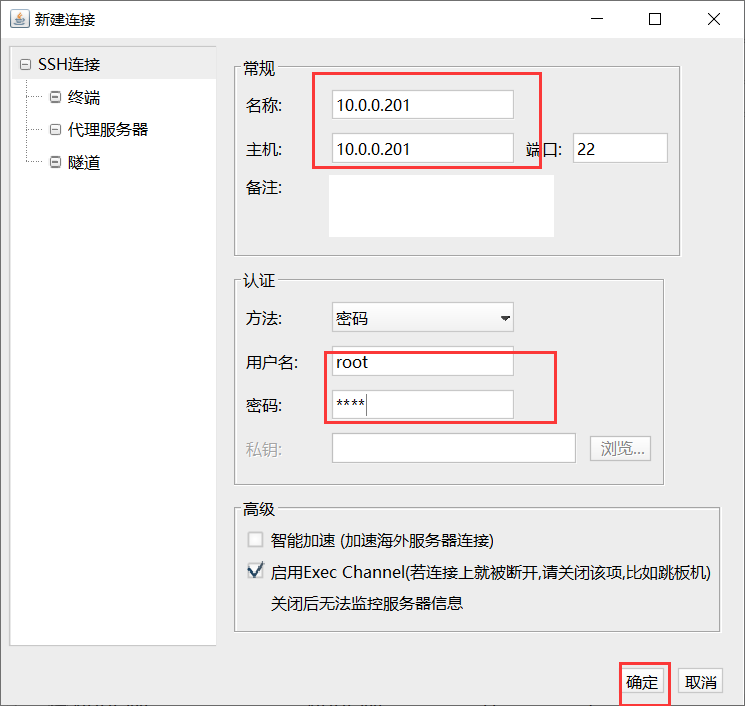Click the 端口 field showing 22
The image size is (745, 706).
pos(620,149)
